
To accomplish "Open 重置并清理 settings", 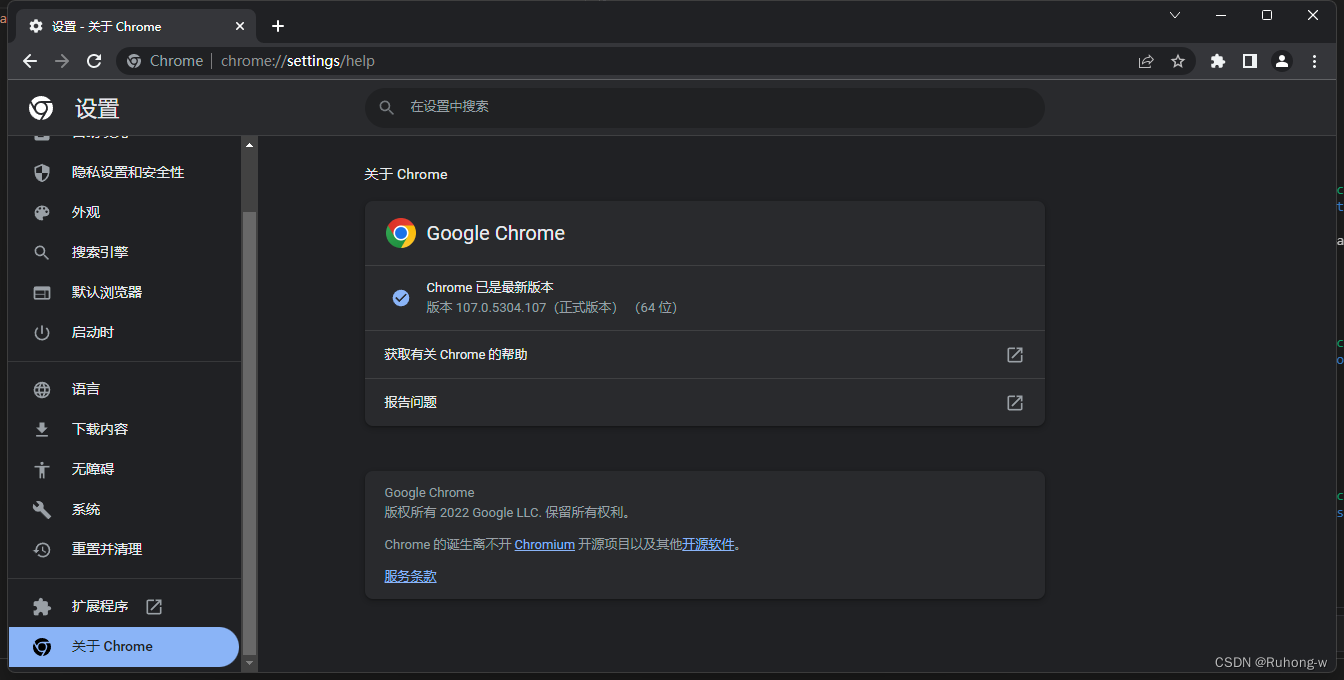I will click(x=124, y=549).
